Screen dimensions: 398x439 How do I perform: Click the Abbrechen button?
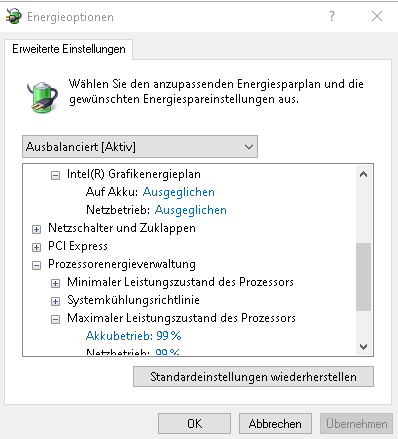point(275,424)
